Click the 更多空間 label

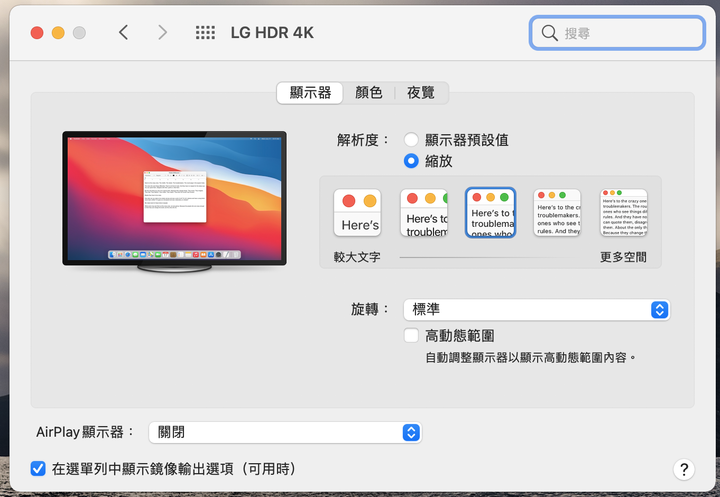[x=623, y=257]
